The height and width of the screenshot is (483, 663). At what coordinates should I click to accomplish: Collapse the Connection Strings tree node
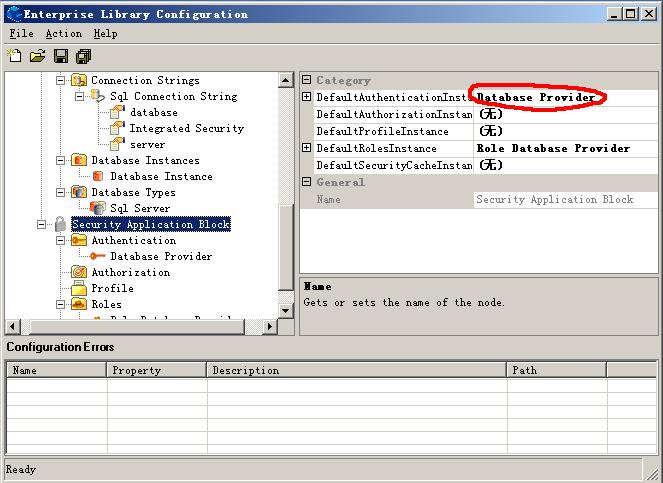click(61, 80)
